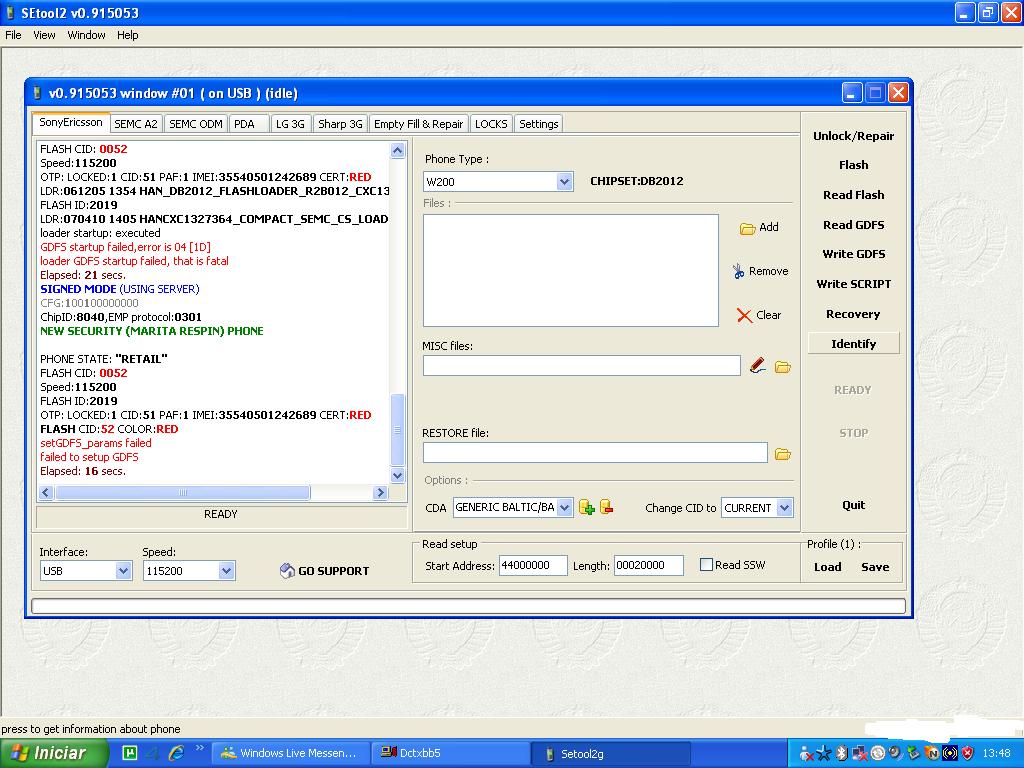Viewport: 1024px width, 768px height.
Task: Open MISC files browse folder icon
Action: tap(782, 367)
